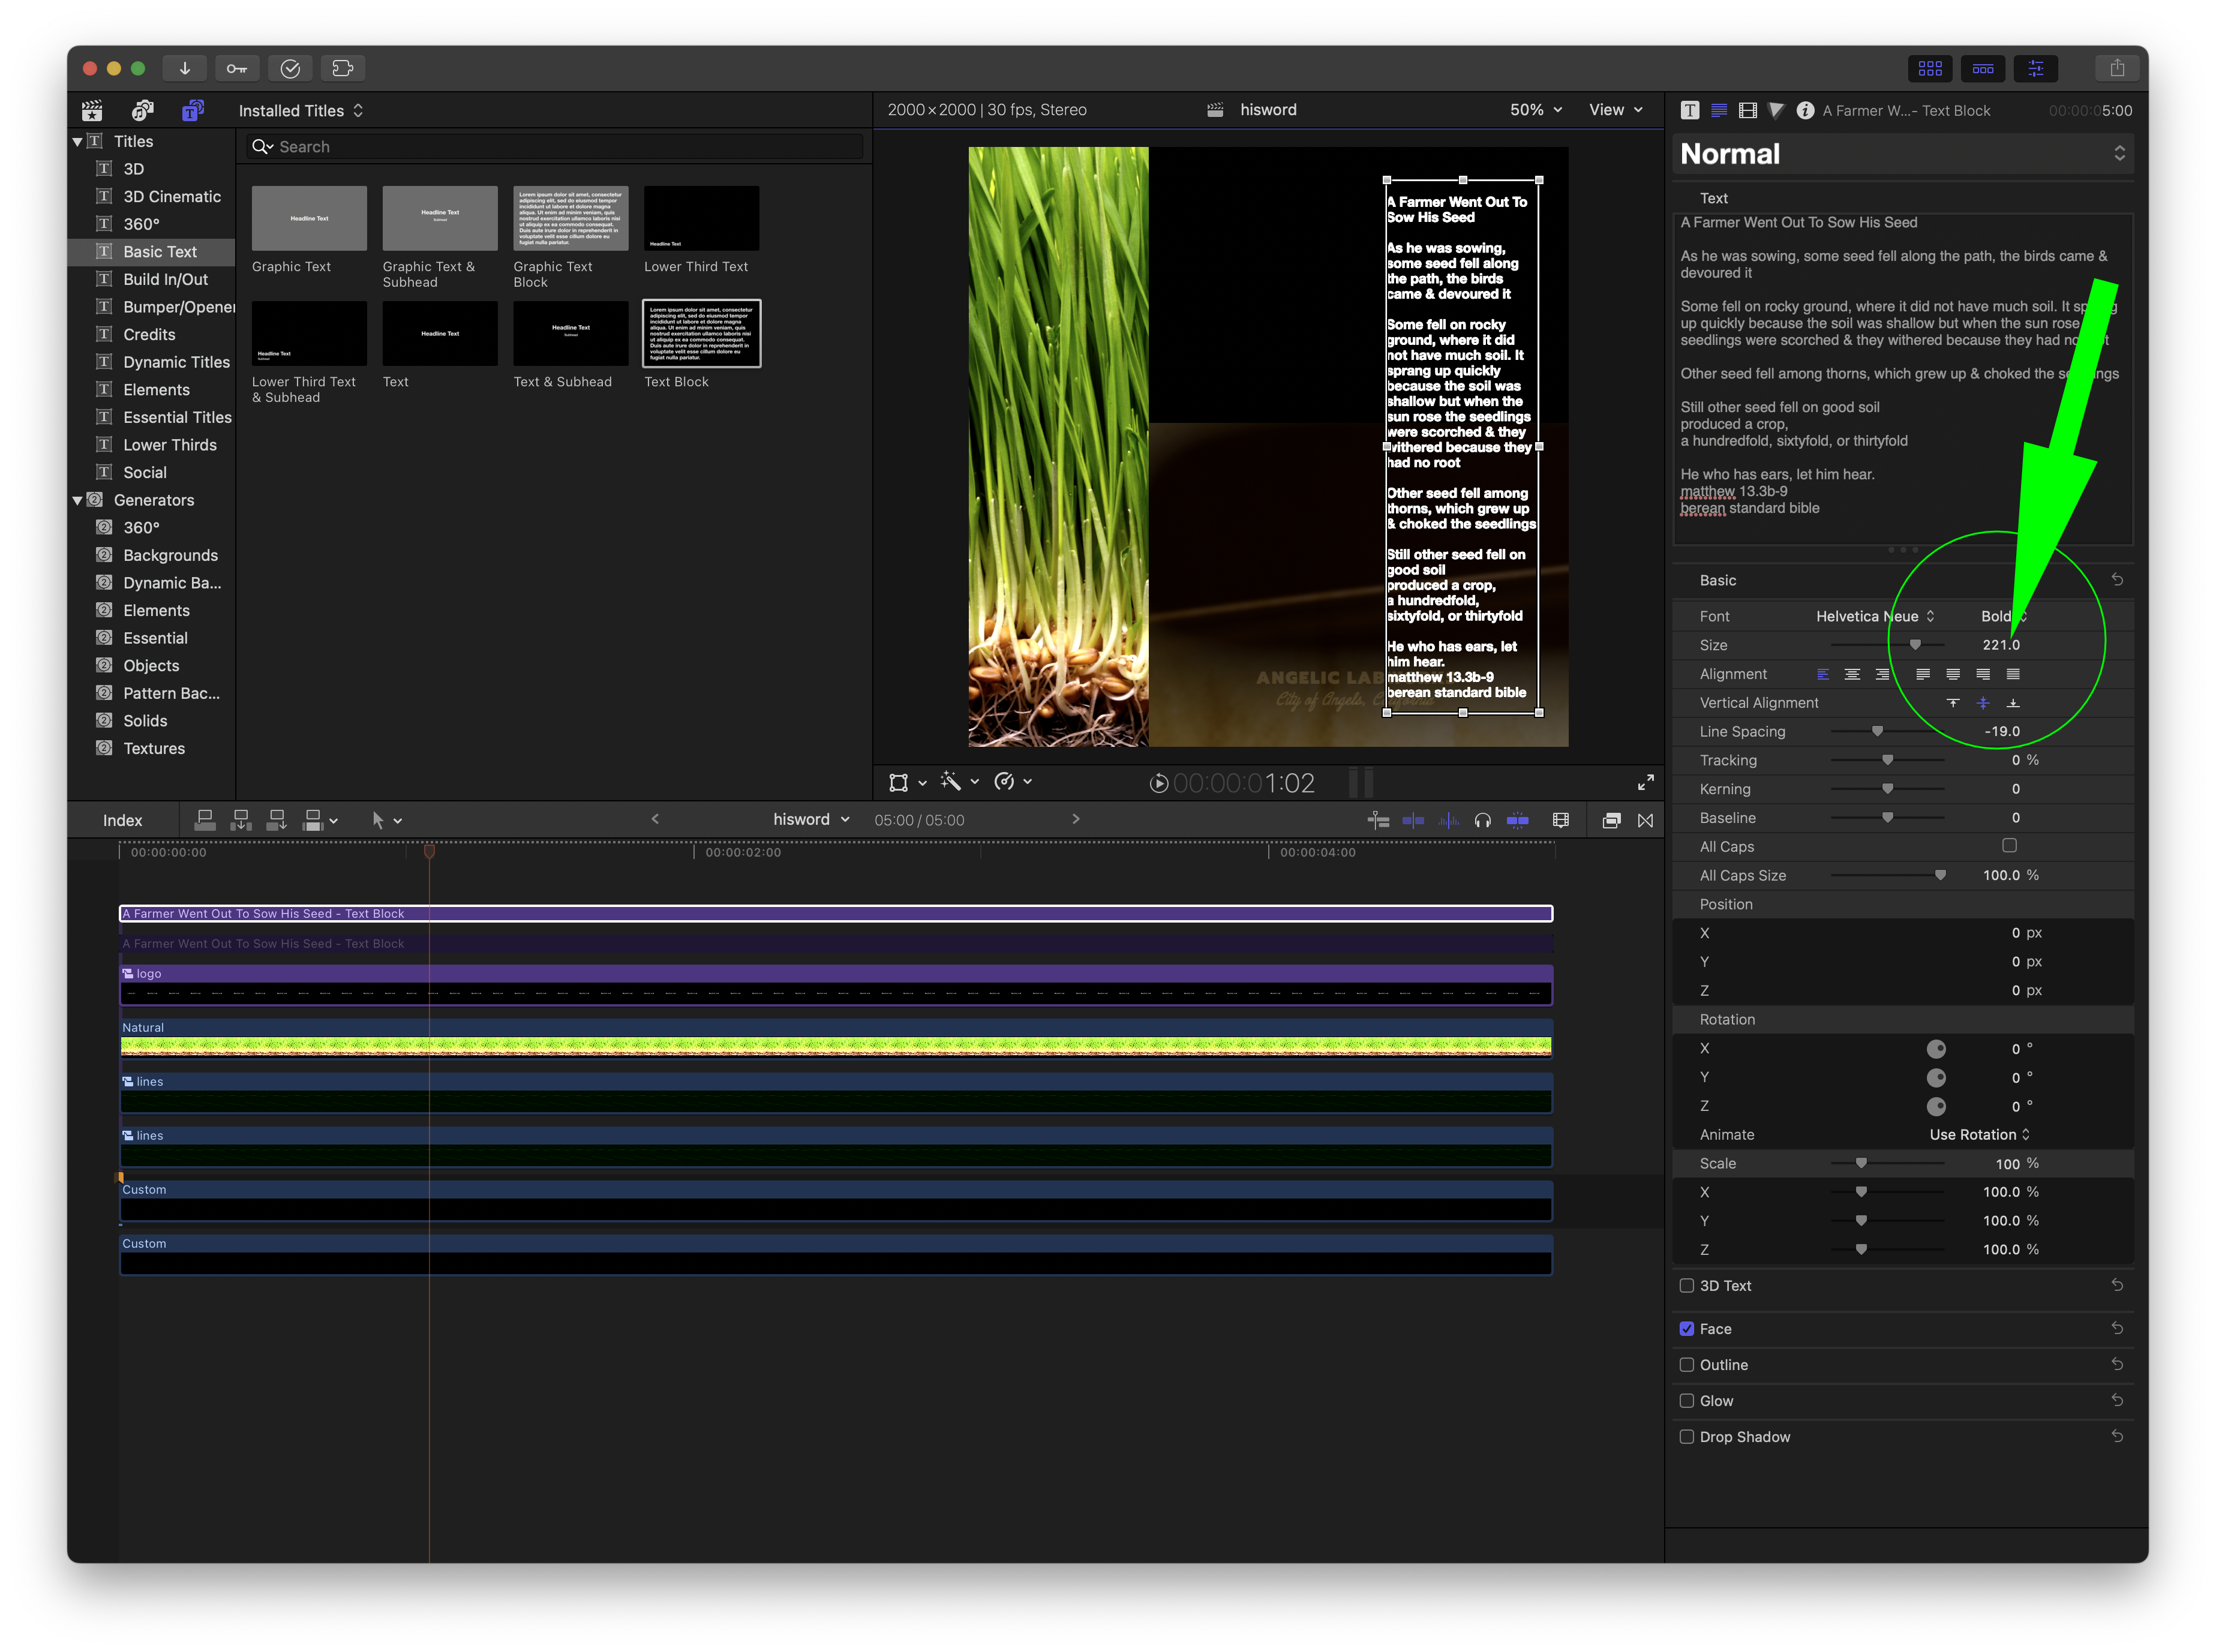
Task: Click the Line Spacing slider handle
Action: pos(1877,731)
